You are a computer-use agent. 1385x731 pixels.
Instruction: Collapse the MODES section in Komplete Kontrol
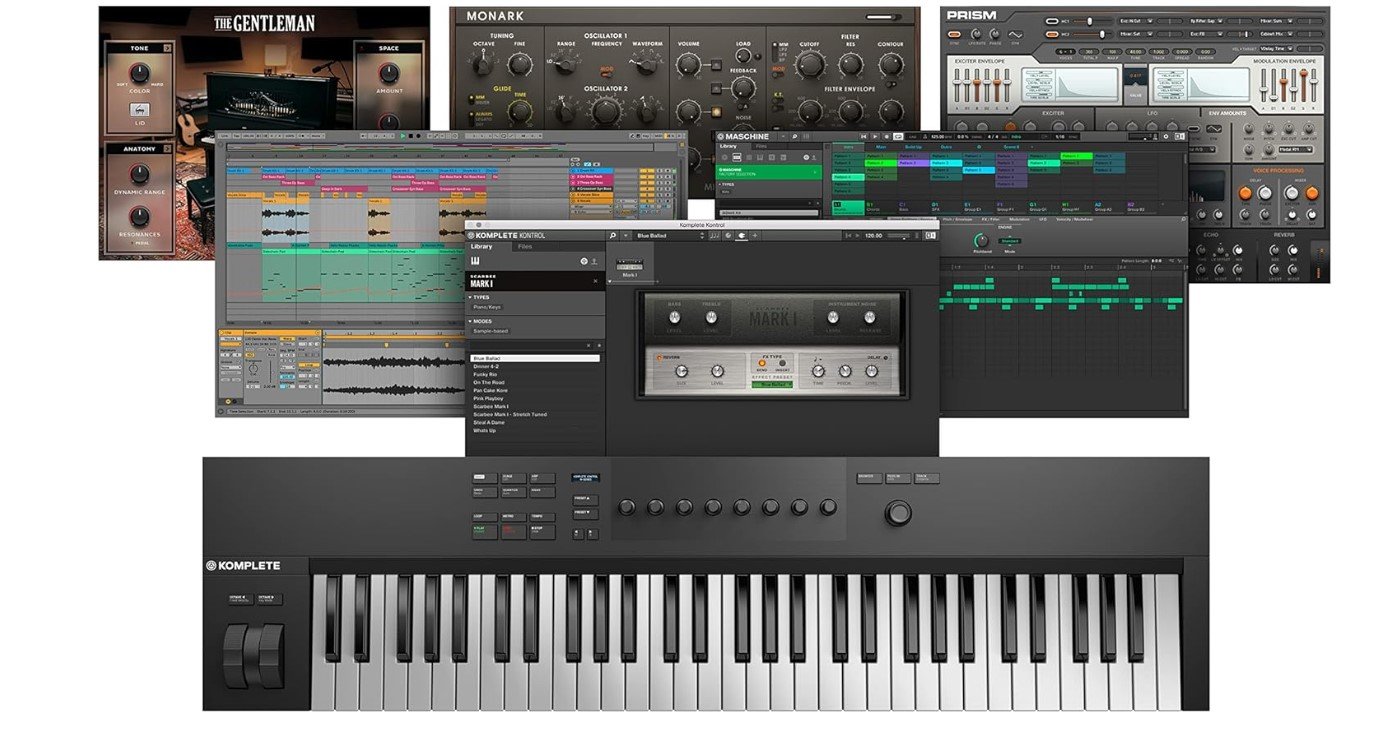(470, 321)
